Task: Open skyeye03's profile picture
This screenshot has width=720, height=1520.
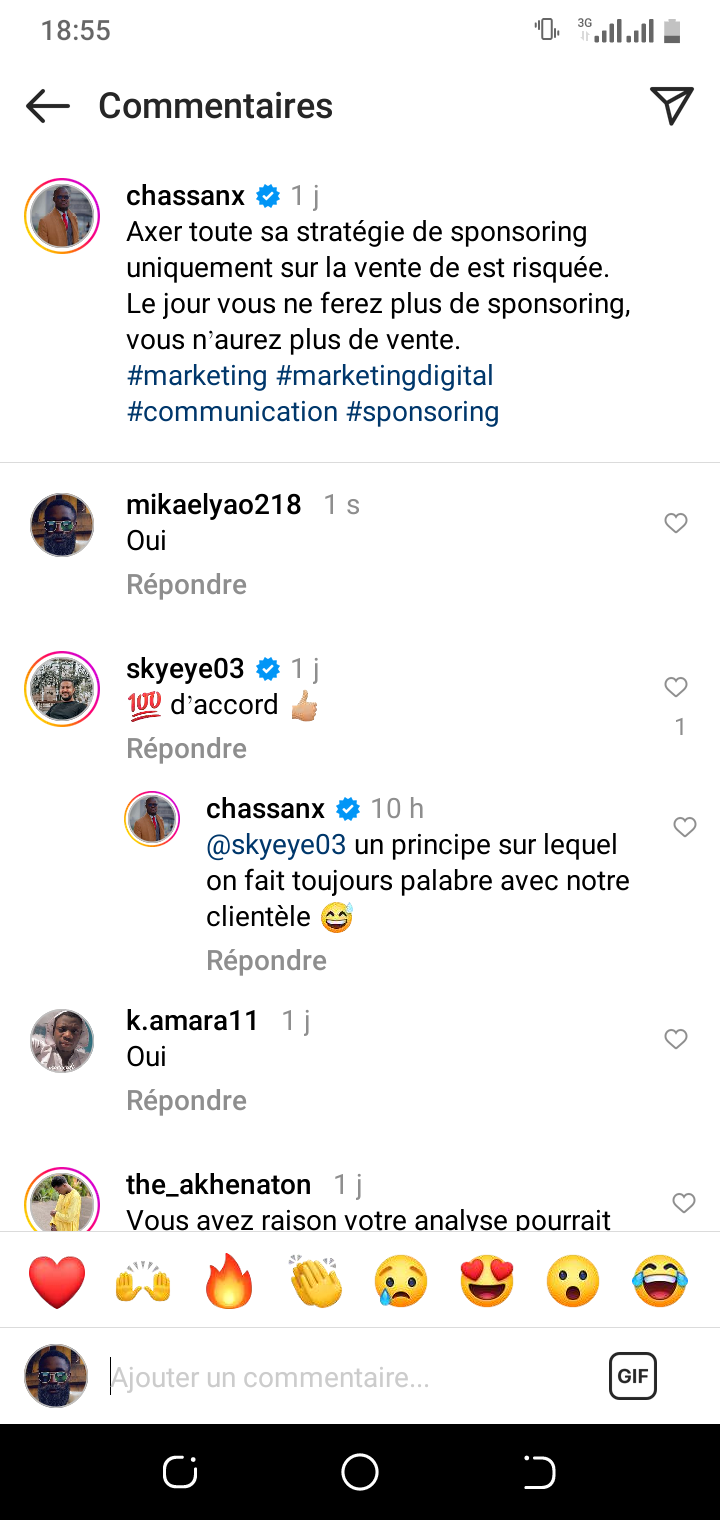Action: point(62,689)
